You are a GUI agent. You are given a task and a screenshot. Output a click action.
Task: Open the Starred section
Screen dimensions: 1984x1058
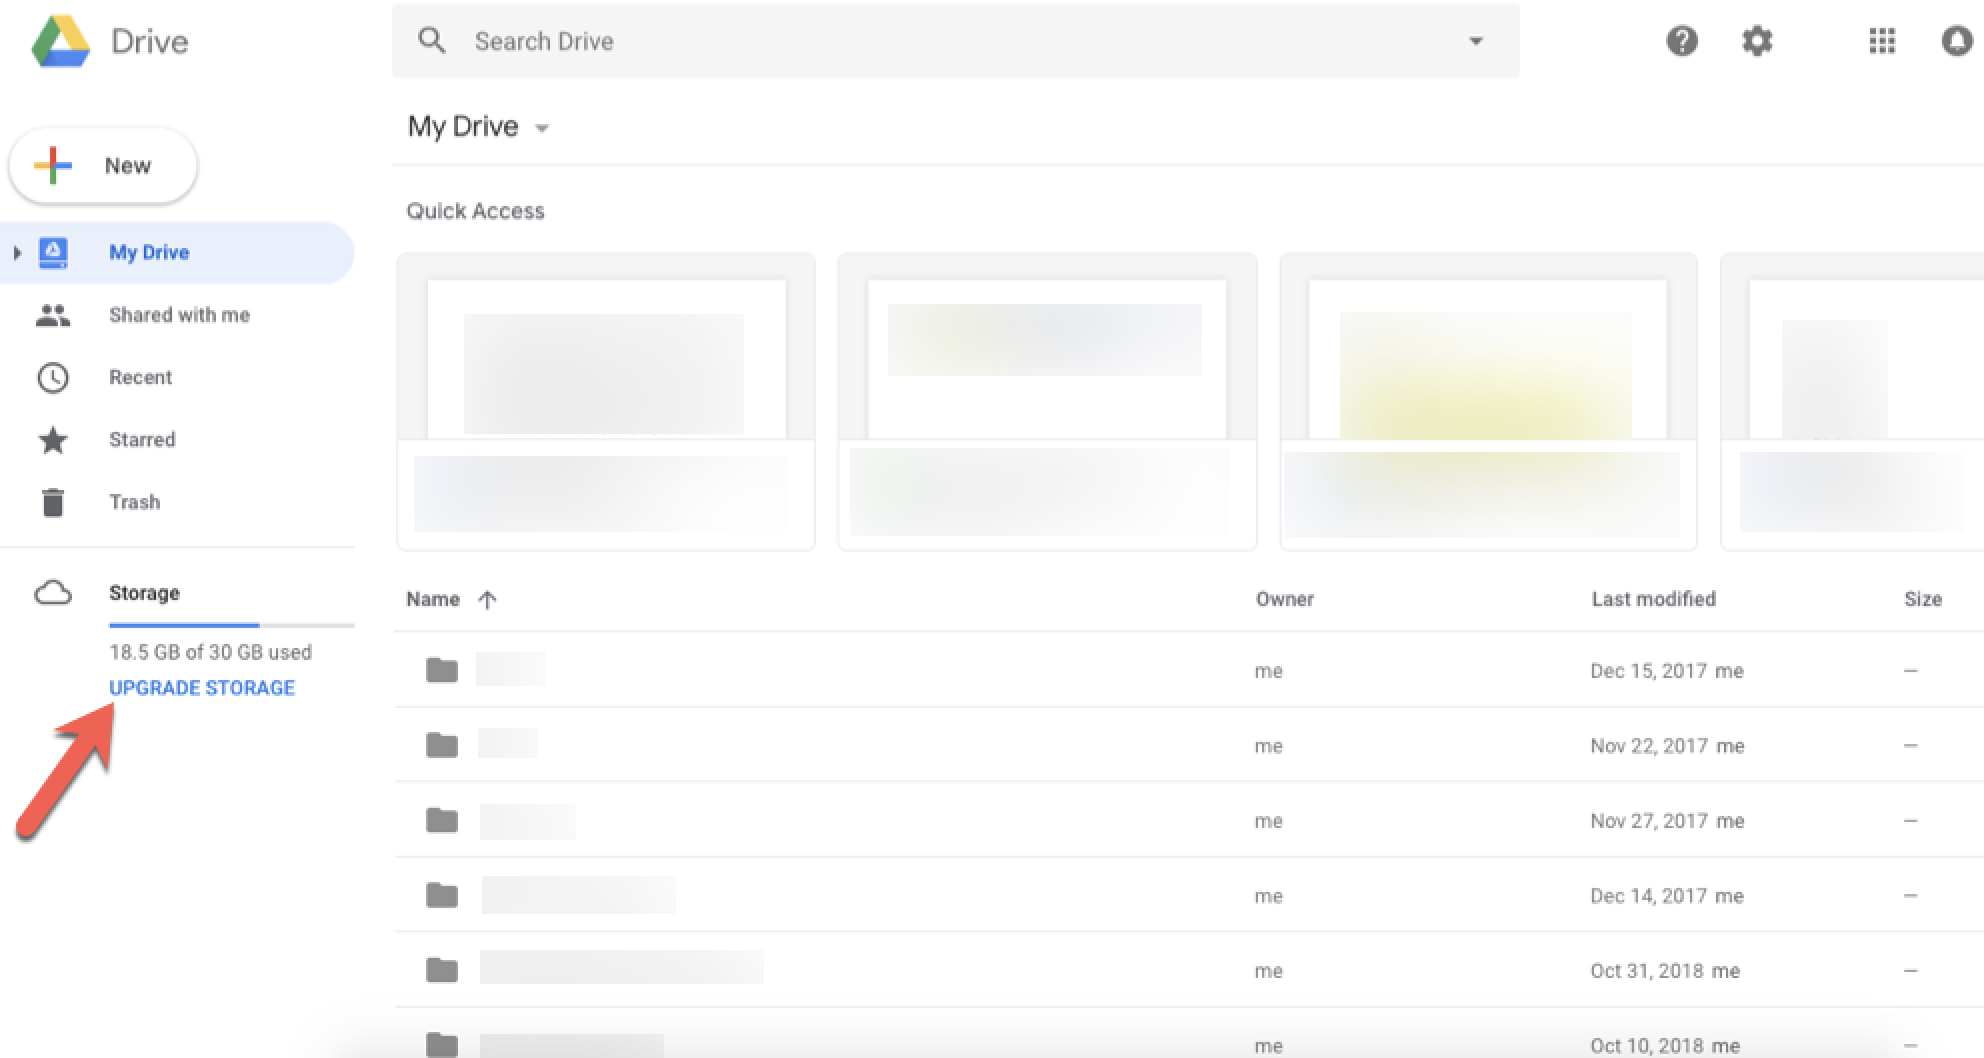click(x=142, y=440)
